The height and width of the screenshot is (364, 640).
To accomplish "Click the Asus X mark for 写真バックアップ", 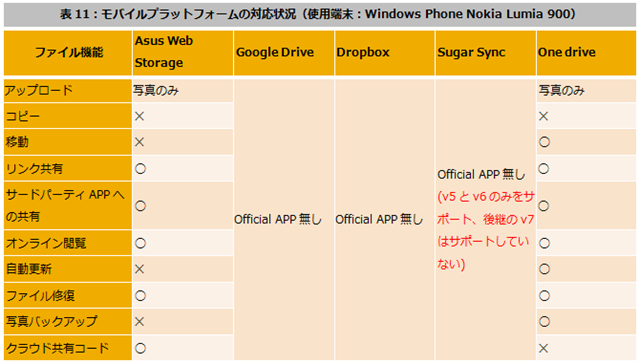I will (x=140, y=322).
